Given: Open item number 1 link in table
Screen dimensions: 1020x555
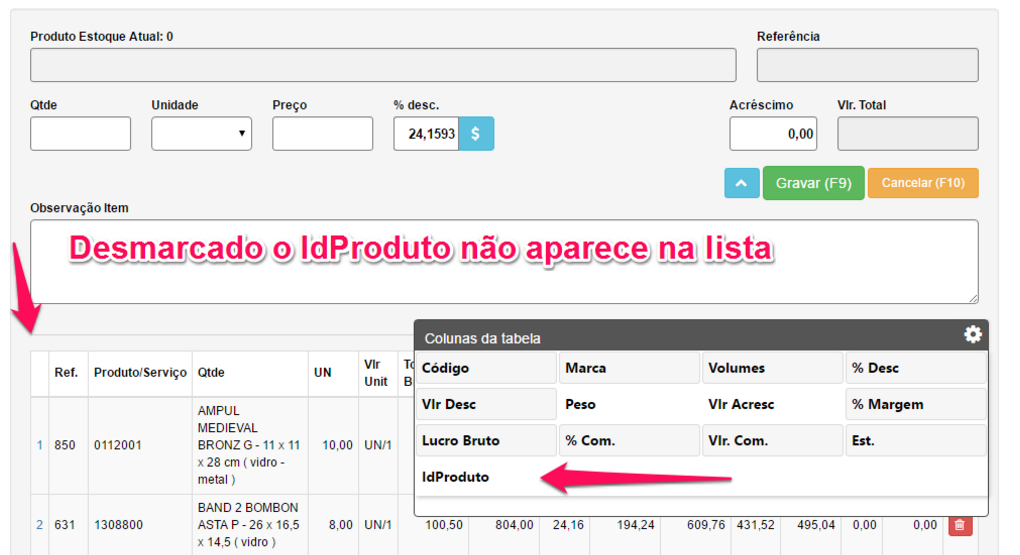Looking at the screenshot, I should [40, 445].
